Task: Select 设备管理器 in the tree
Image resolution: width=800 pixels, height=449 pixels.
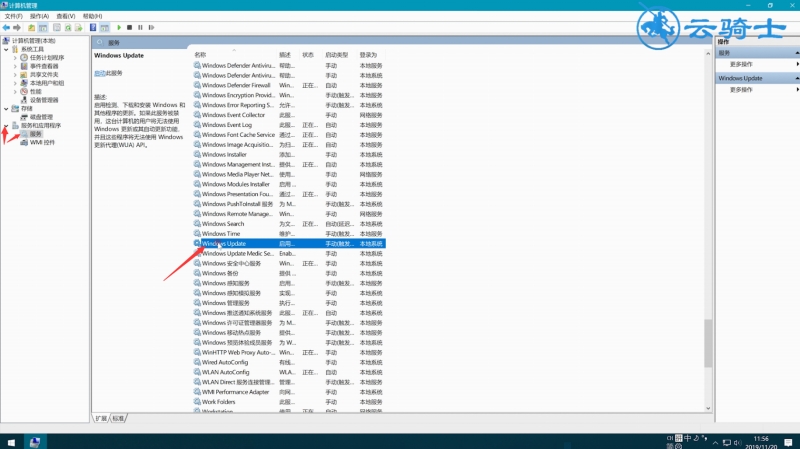Action: click(x=44, y=100)
